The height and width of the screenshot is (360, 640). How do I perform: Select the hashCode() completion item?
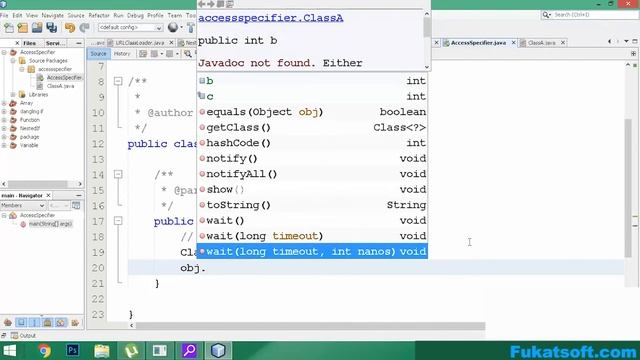312,143
